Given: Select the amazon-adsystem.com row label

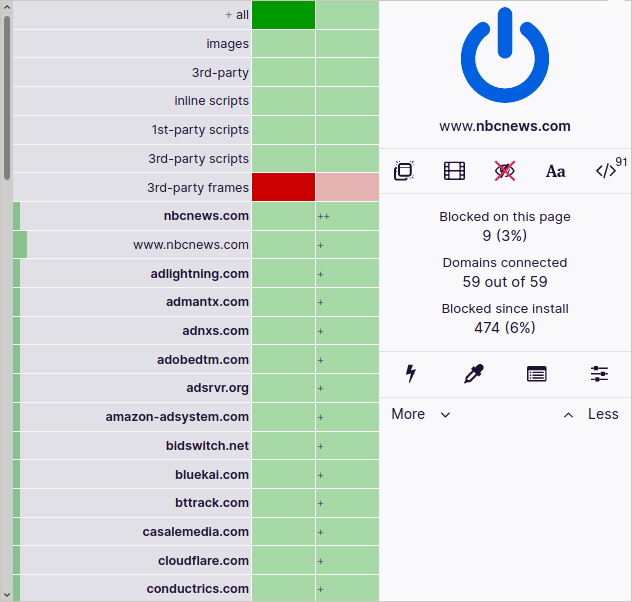Looking at the screenshot, I should click(132, 417).
